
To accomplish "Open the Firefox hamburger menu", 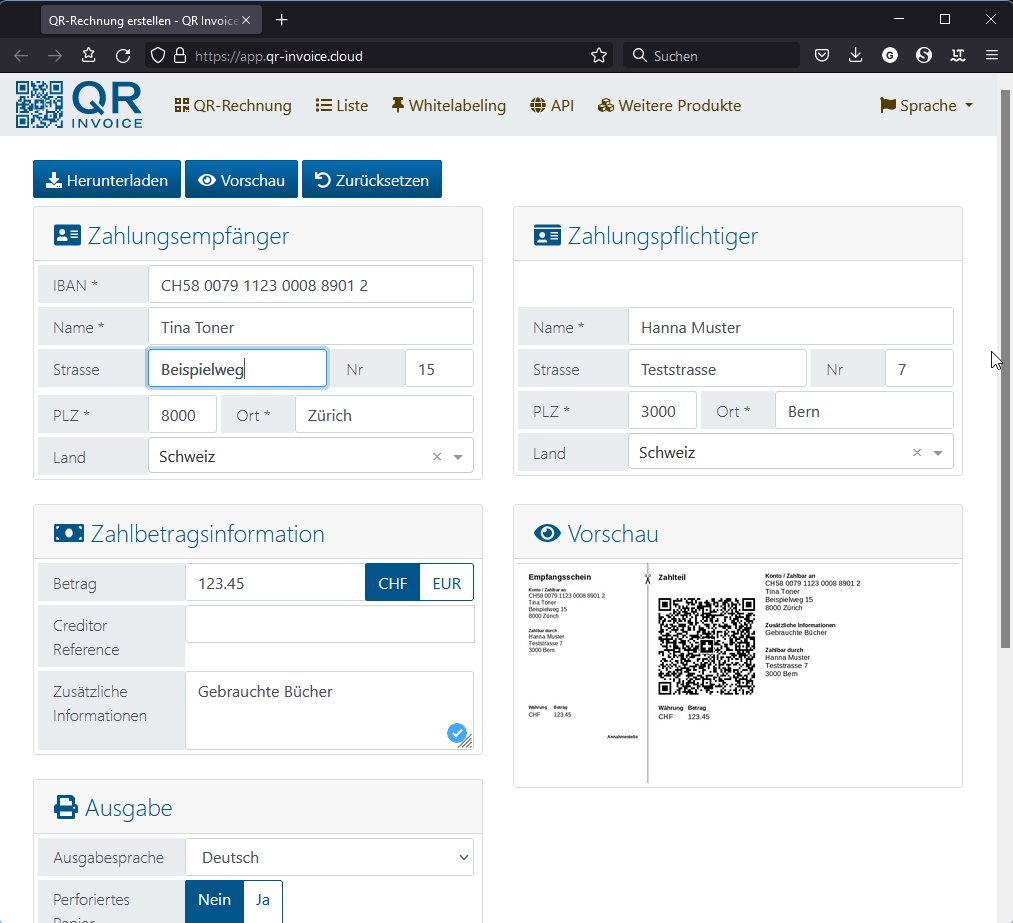I will coord(991,56).
